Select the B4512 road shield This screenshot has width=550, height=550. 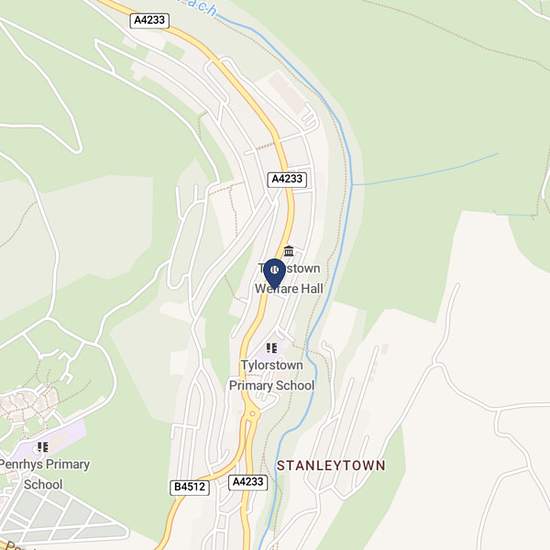(x=190, y=487)
